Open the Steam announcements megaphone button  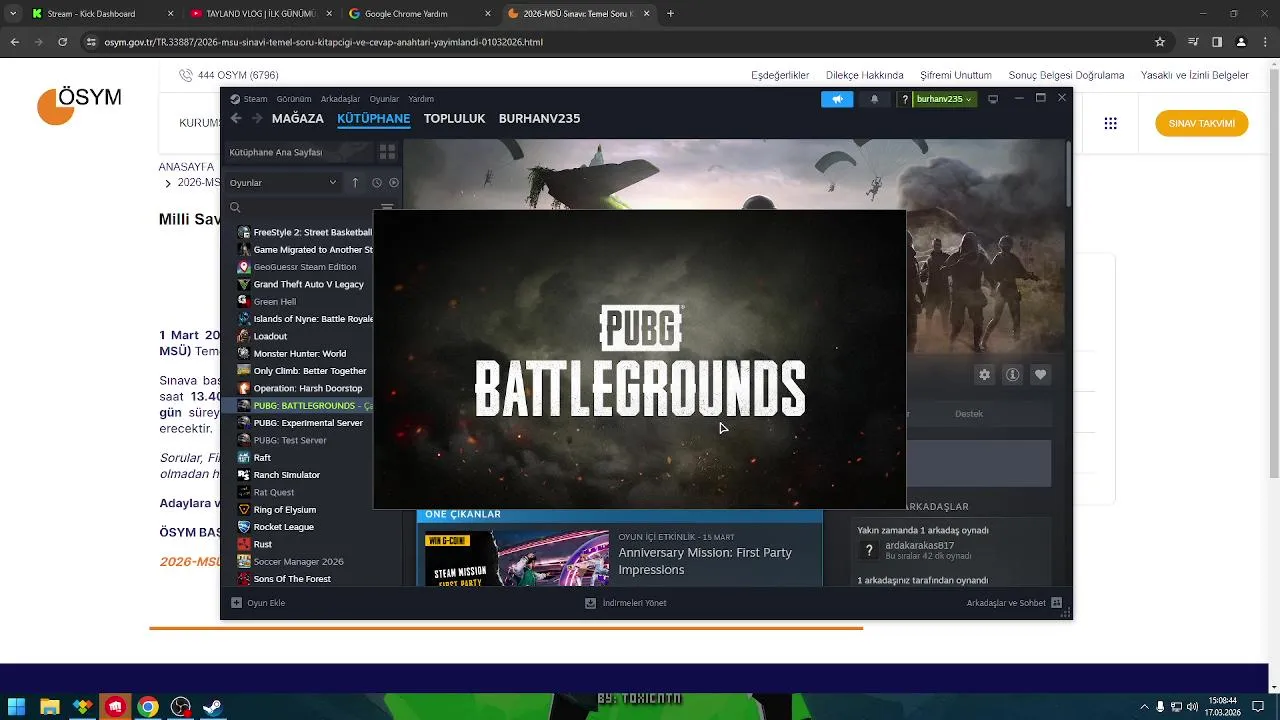coord(837,99)
